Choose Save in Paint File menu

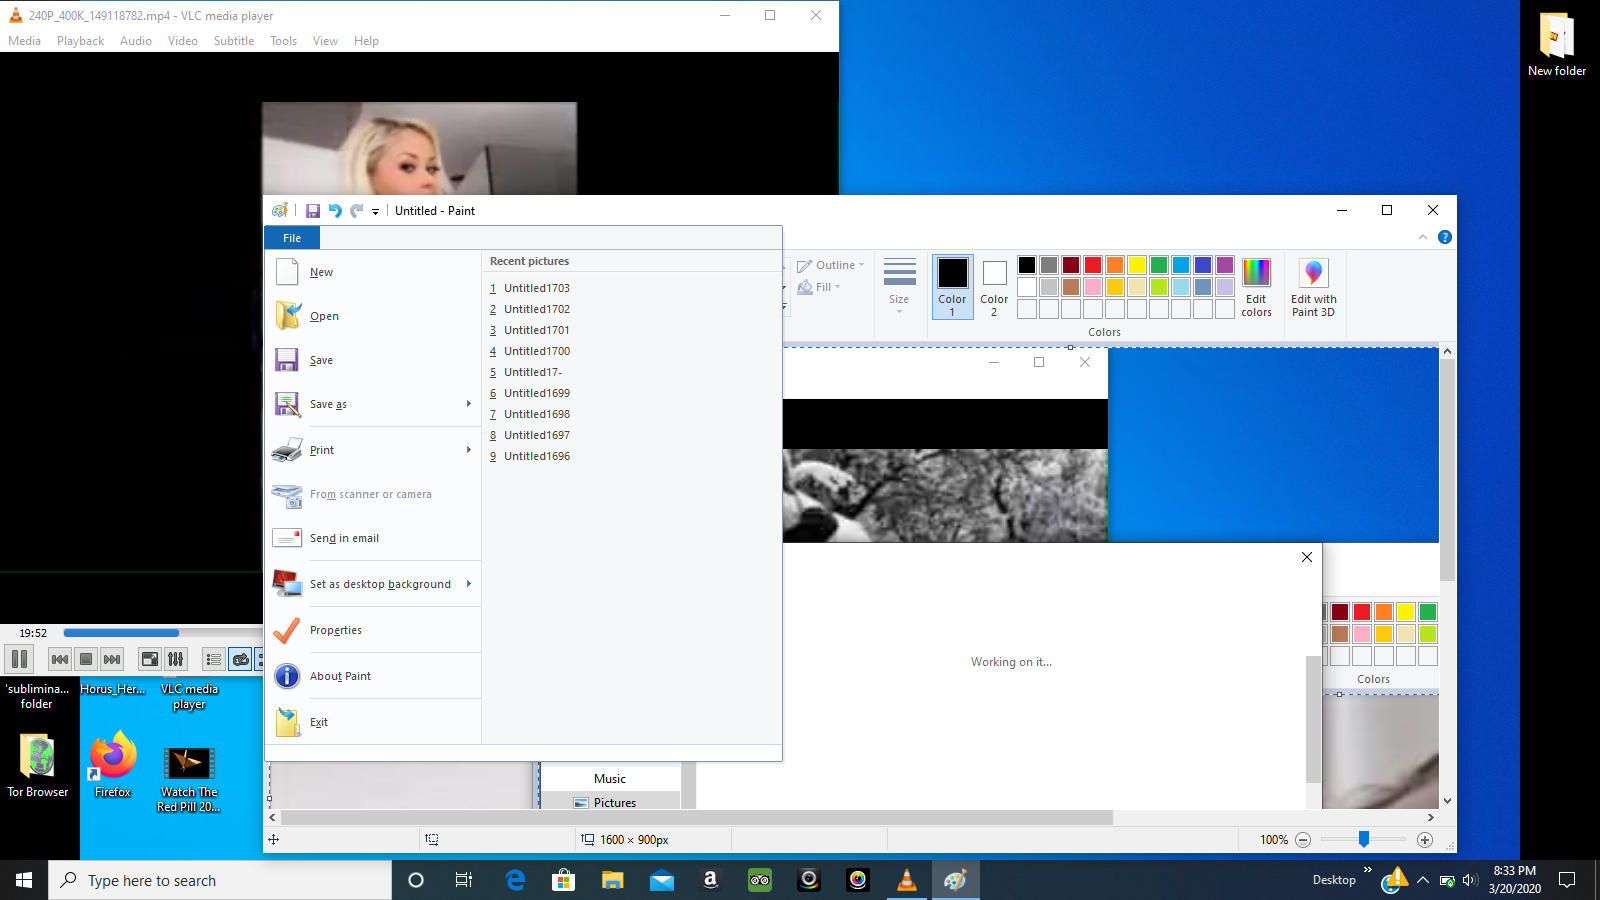[373, 360]
